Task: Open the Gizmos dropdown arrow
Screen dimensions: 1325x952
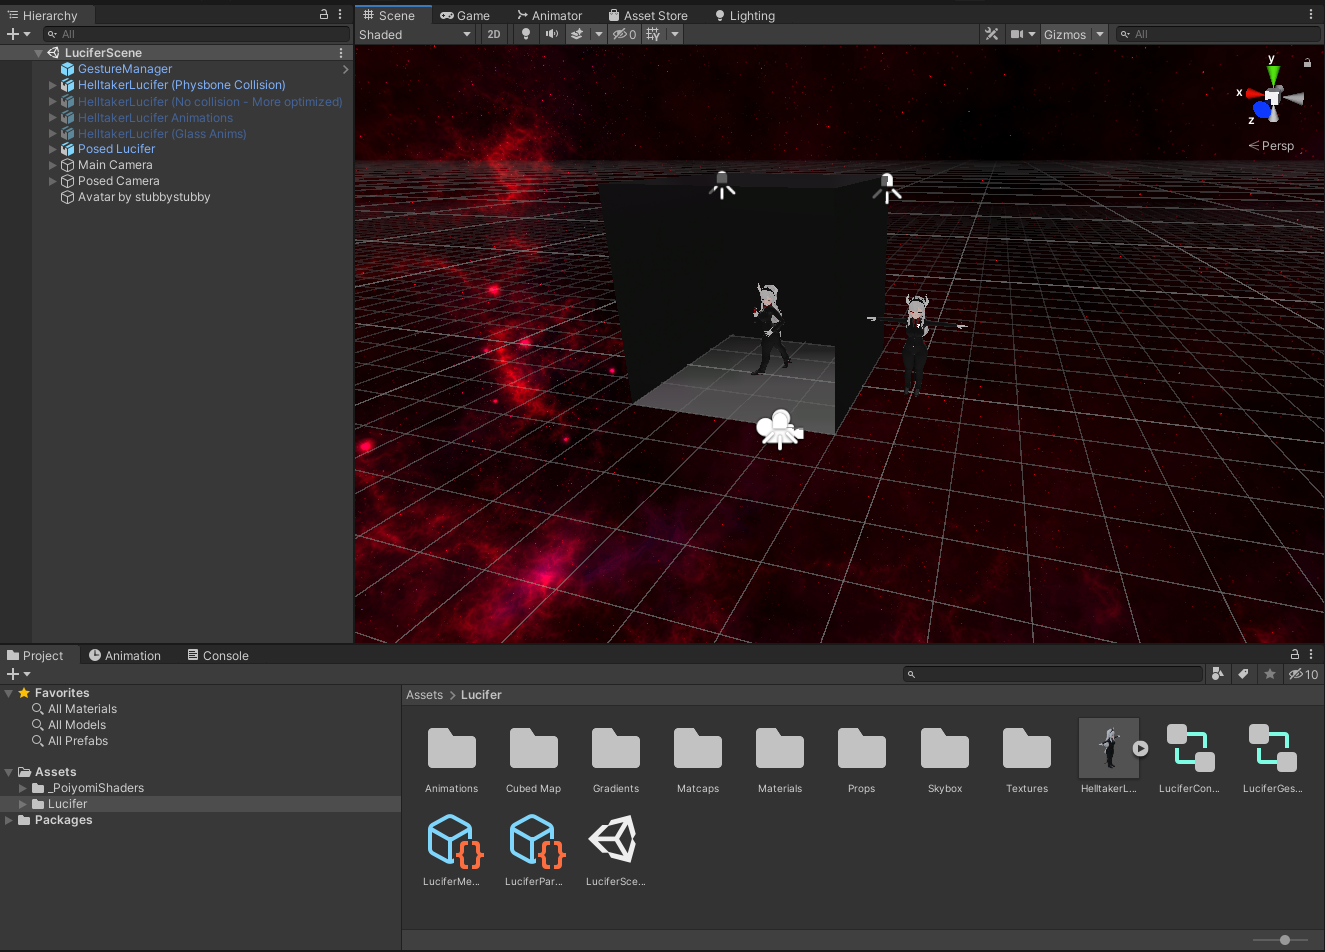Action: [1100, 34]
